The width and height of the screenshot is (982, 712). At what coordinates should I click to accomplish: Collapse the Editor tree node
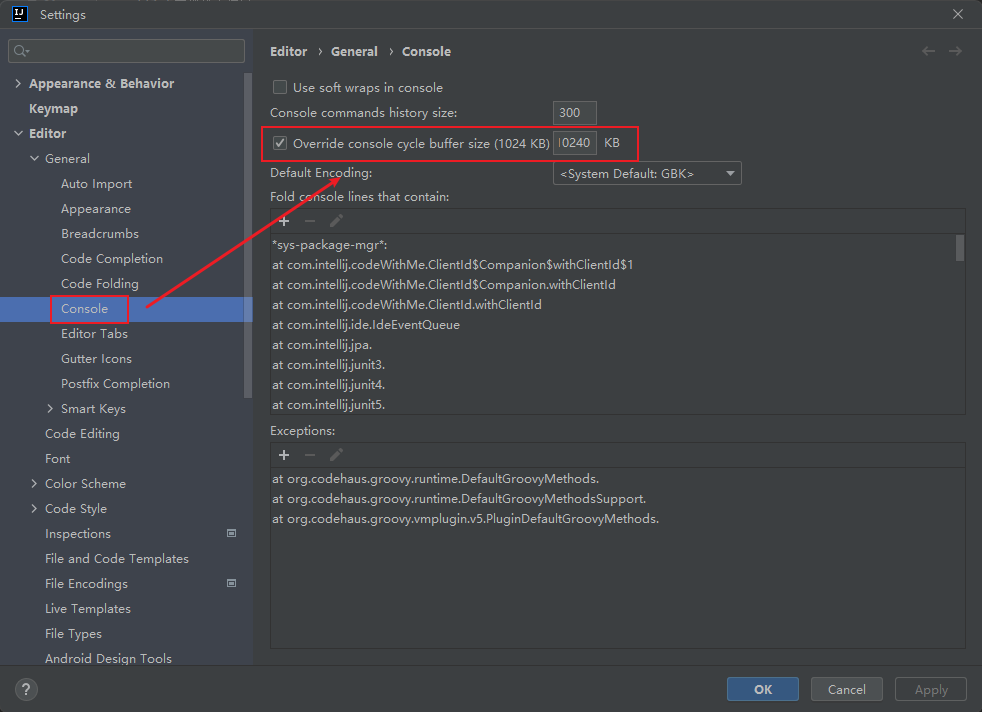coord(18,133)
